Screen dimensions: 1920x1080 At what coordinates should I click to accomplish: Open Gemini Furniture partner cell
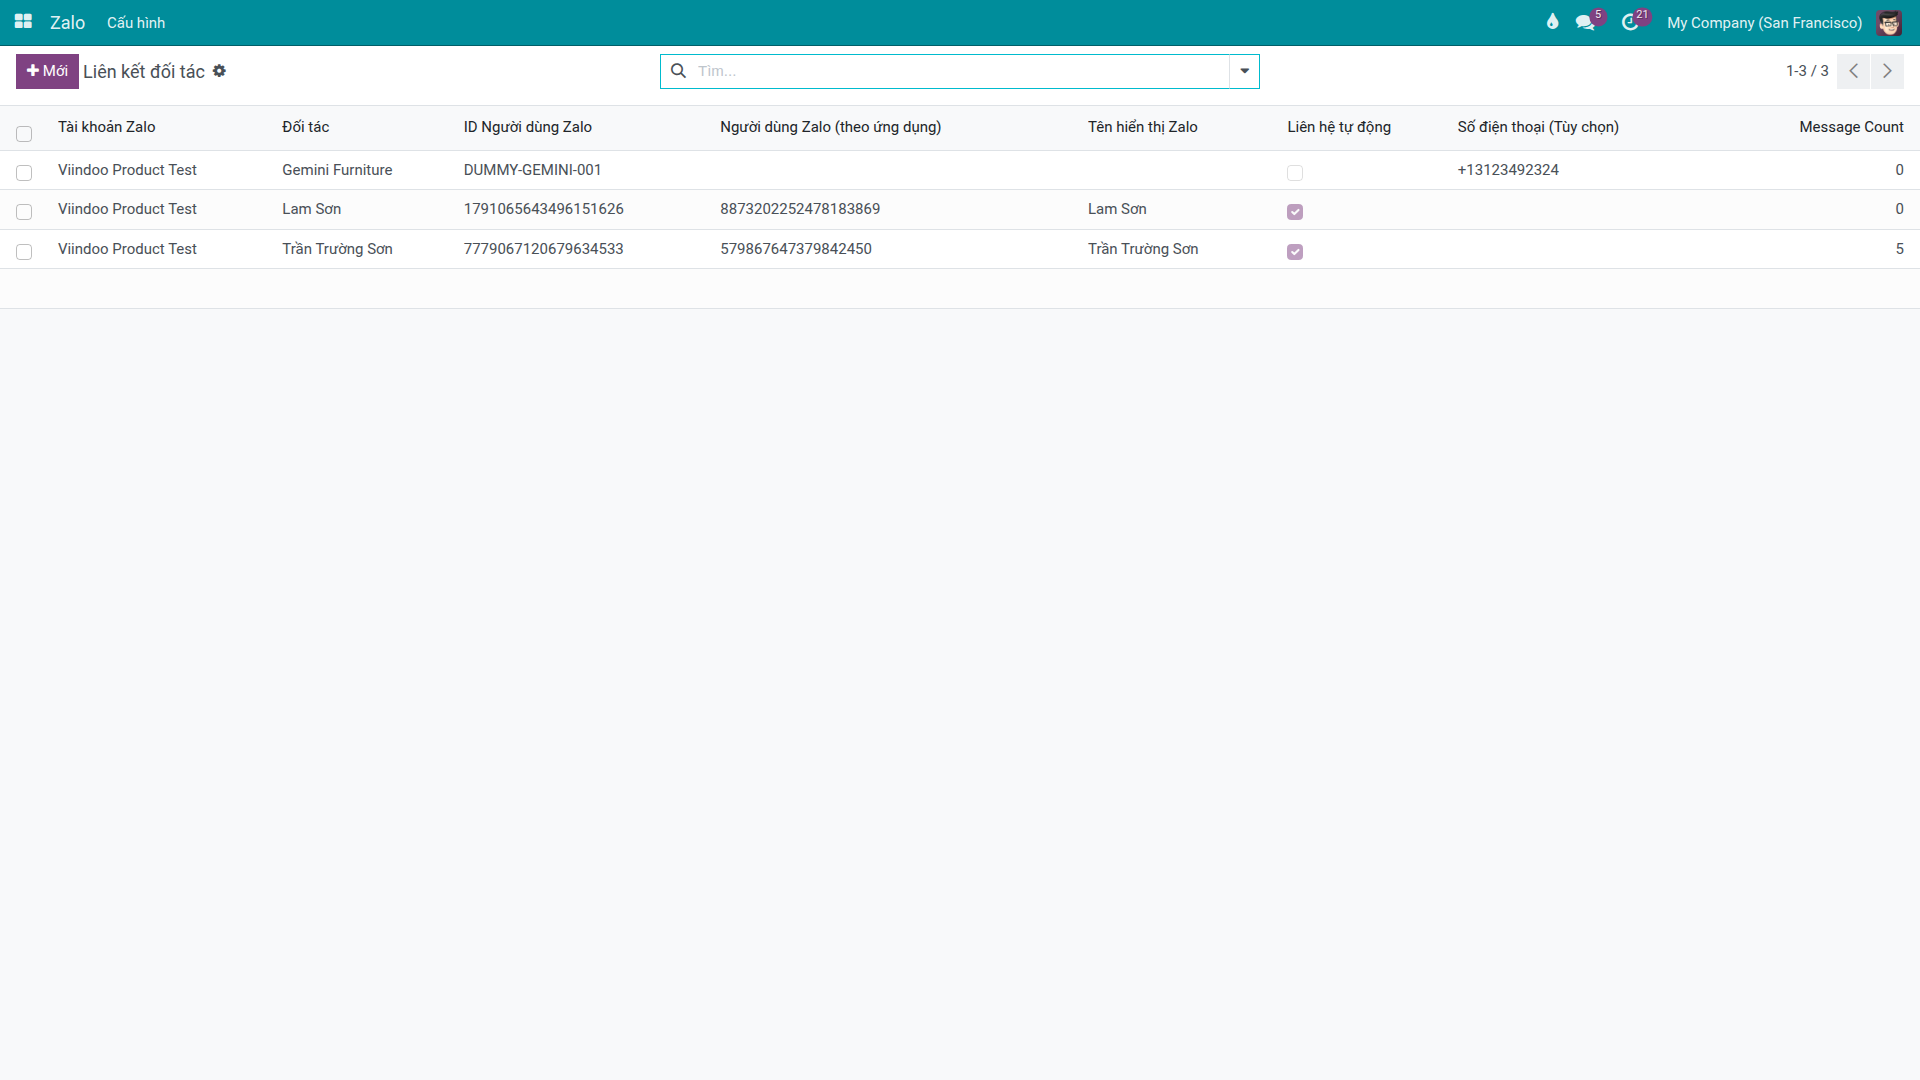[337, 170]
